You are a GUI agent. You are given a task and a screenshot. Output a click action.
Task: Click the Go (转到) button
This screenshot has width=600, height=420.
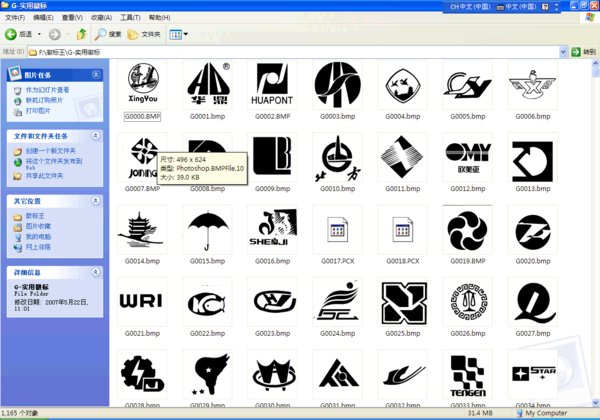pyautogui.click(x=583, y=51)
